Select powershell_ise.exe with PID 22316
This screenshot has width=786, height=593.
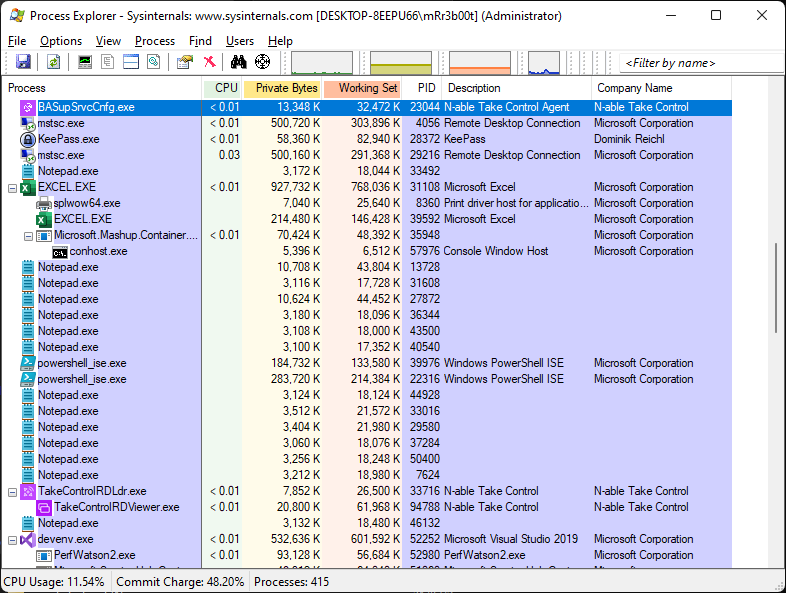pos(367,379)
